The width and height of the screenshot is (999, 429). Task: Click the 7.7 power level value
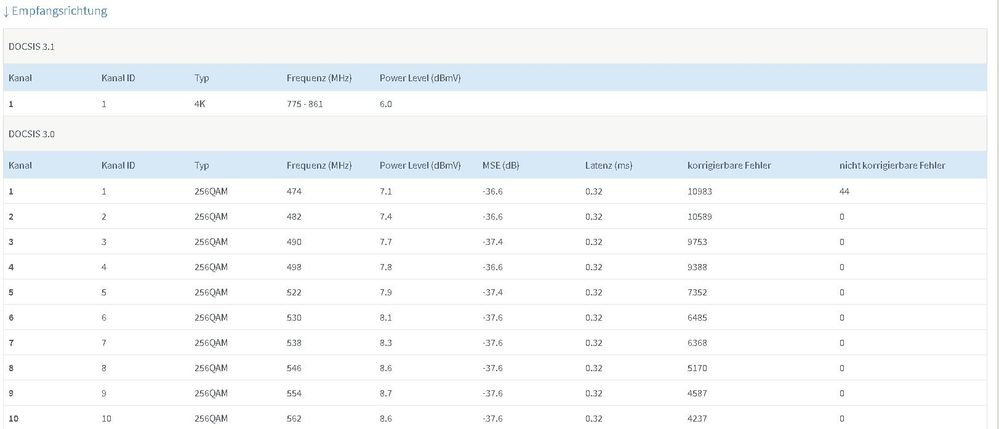385,242
